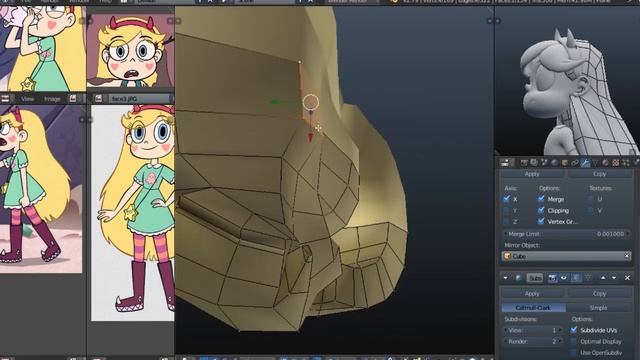Toggle the Merge option checkbox

[541, 199]
